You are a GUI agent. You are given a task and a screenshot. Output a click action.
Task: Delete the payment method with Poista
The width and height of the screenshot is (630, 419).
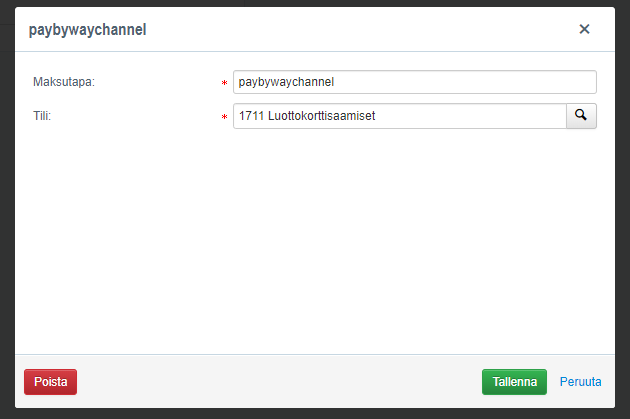(51, 382)
